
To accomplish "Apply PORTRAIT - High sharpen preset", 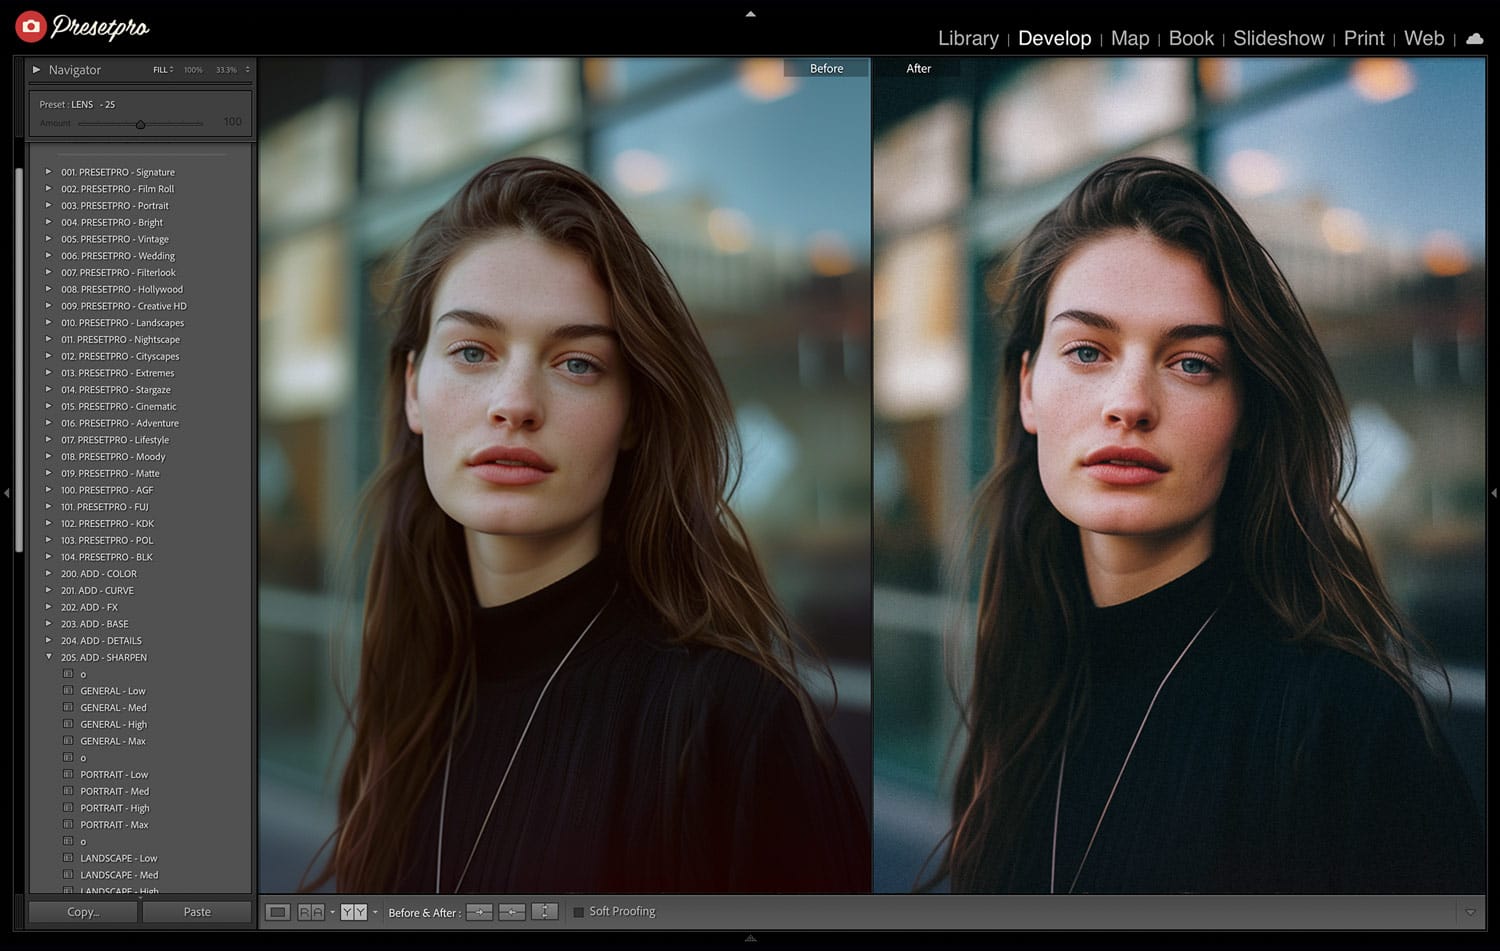I will pyautogui.click(x=114, y=808).
